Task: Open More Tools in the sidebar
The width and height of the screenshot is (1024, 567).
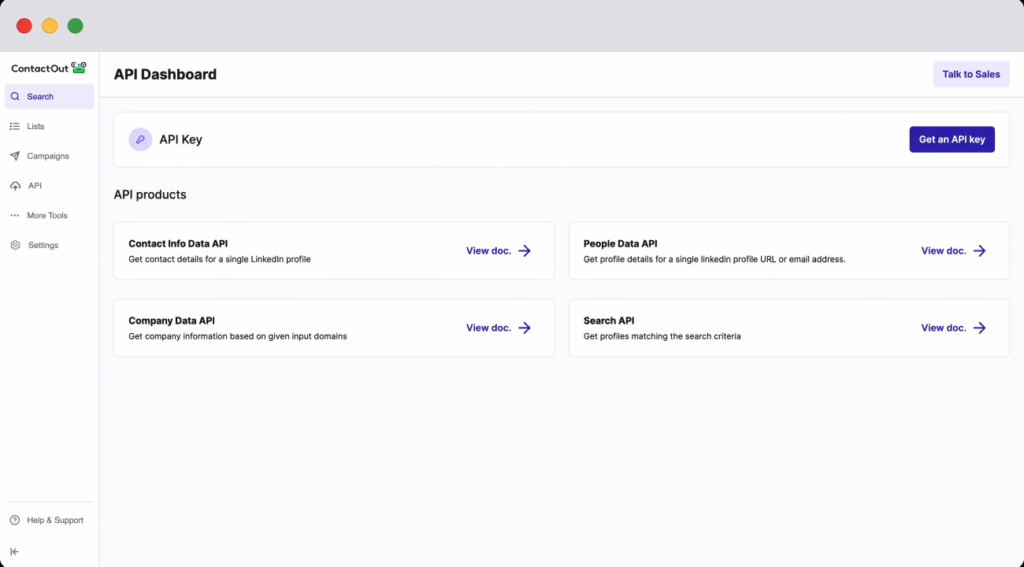Action: click(x=49, y=216)
